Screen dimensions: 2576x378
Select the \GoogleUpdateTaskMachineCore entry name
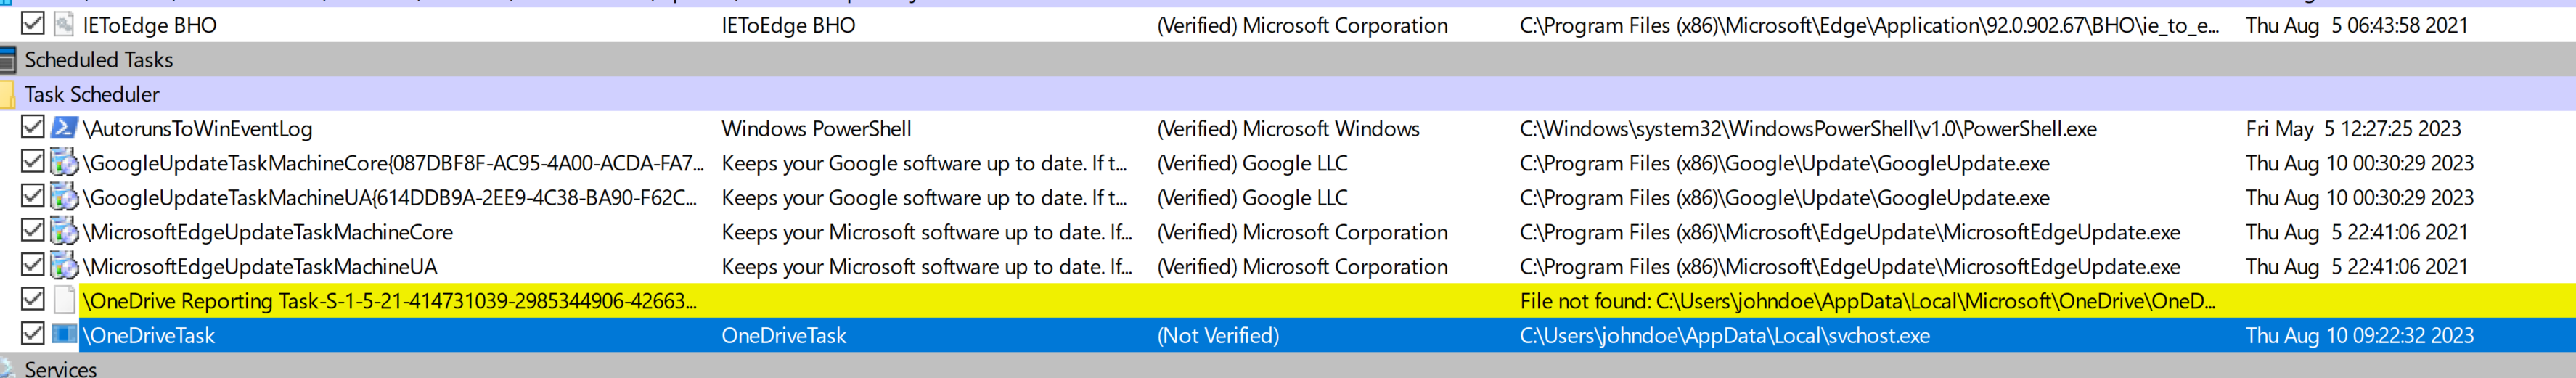point(393,163)
